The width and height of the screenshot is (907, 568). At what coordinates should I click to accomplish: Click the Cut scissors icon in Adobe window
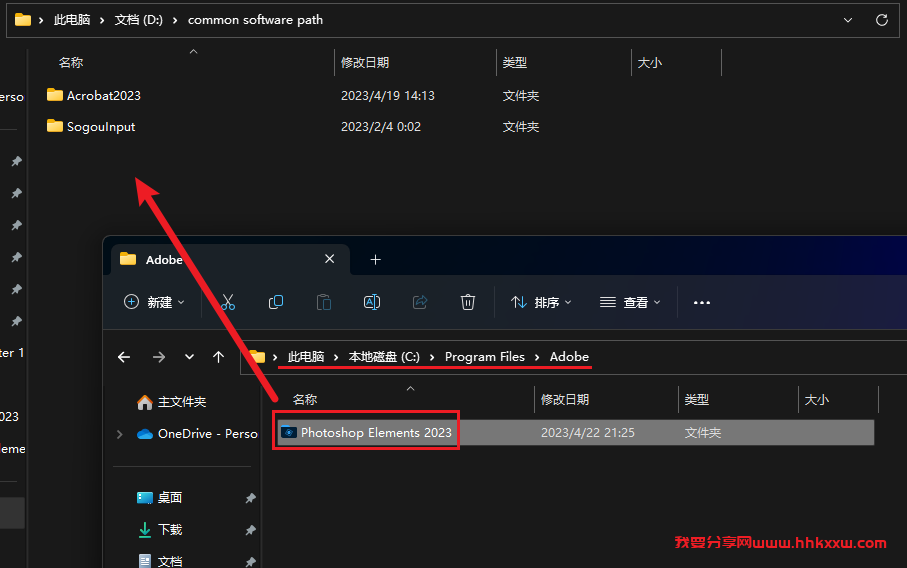click(228, 302)
